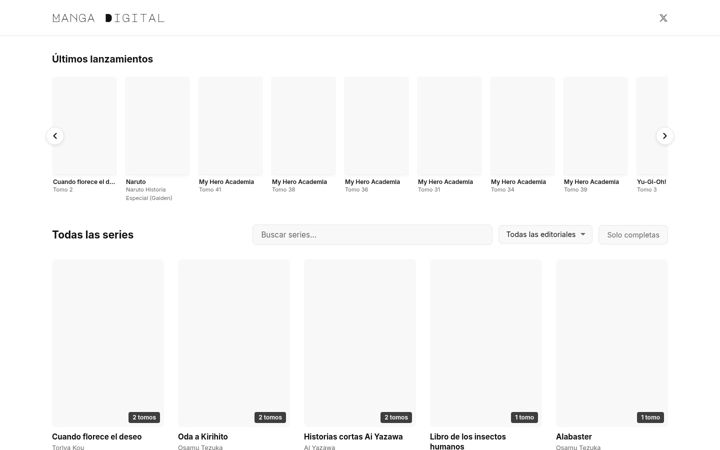Screen dimensions: 720x450
Task: Open My Hero Academia Tomo 39 cover
Action: click(596, 126)
